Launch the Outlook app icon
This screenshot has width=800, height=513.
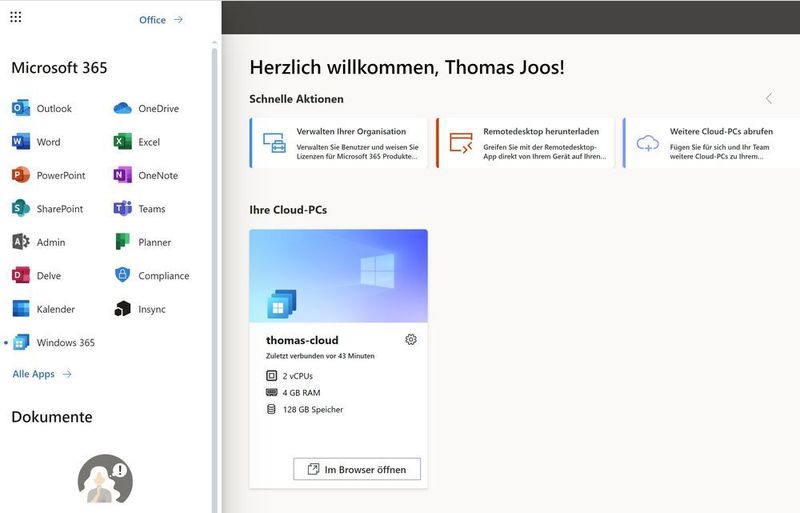(x=21, y=108)
